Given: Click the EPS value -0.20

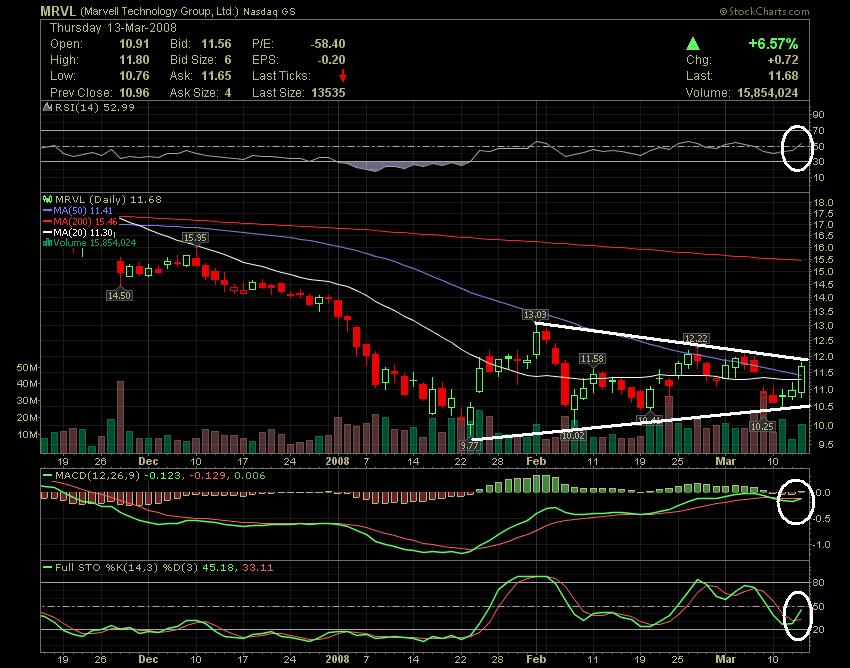Looking at the screenshot, I should [331, 60].
